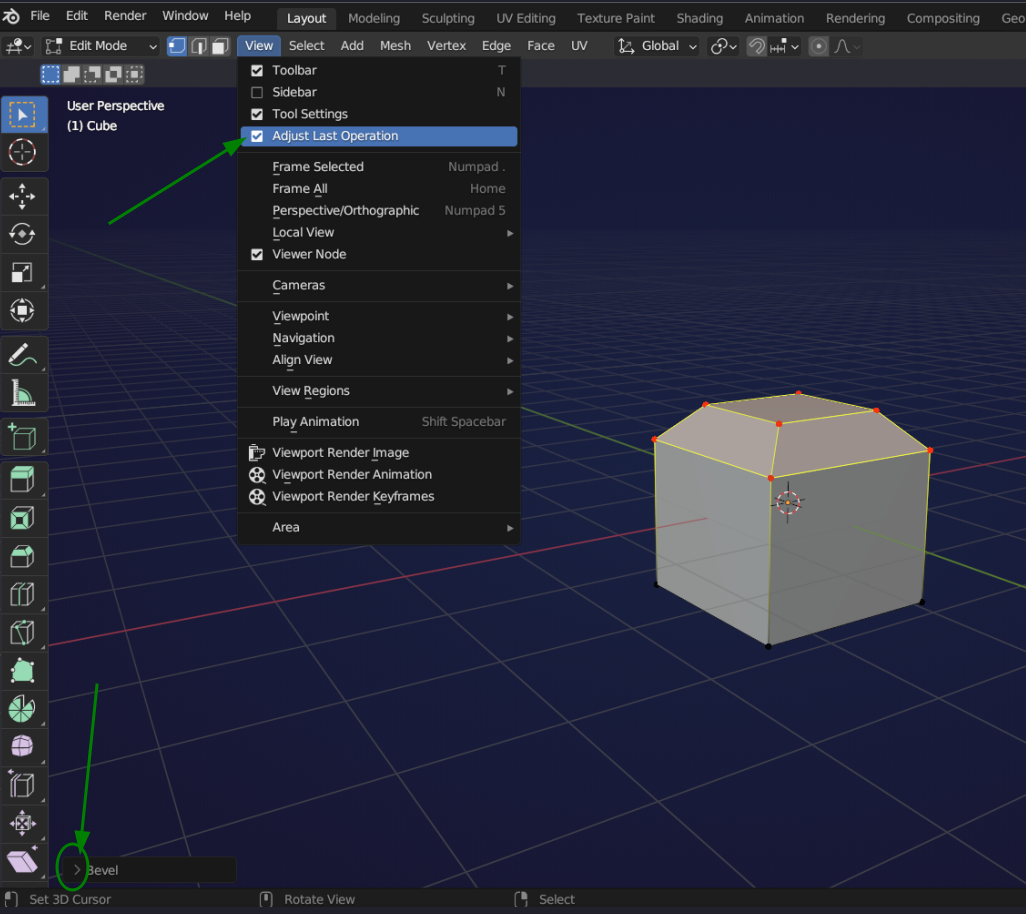The height and width of the screenshot is (914, 1026).
Task: Switch to face select mode
Action: [220, 46]
